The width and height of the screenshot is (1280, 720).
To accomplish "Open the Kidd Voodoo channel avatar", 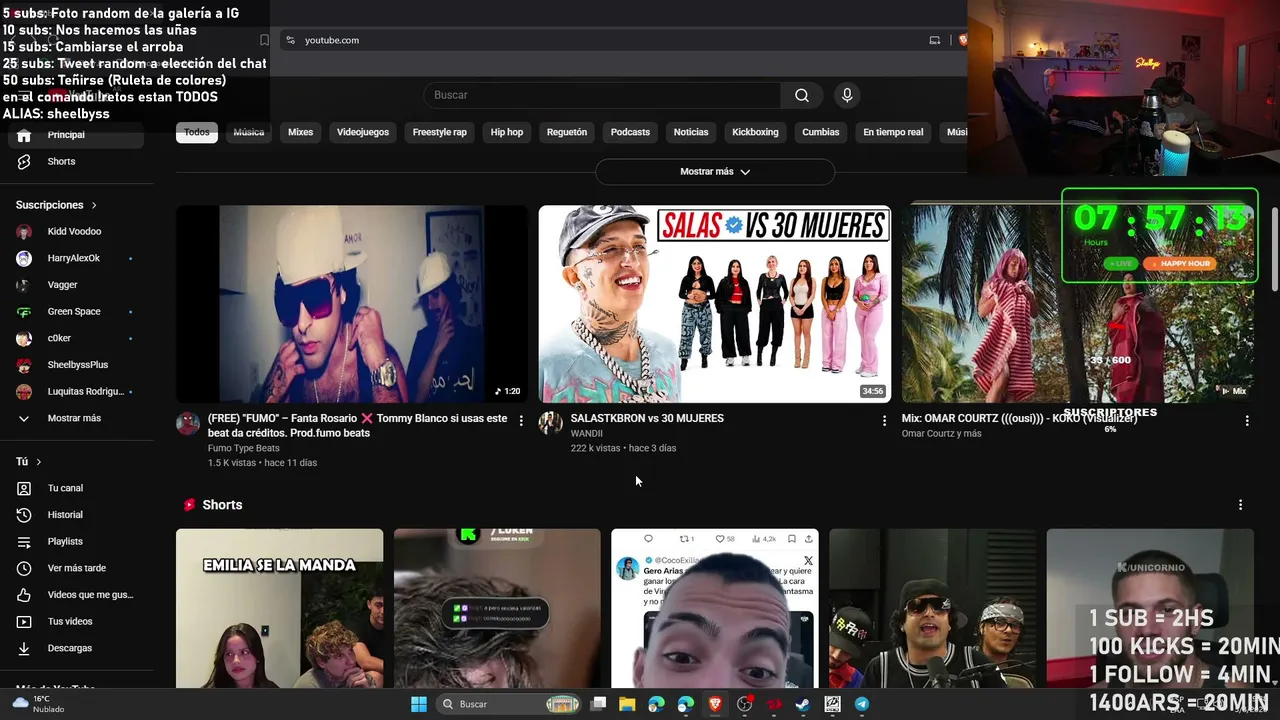I will [x=24, y=231].
